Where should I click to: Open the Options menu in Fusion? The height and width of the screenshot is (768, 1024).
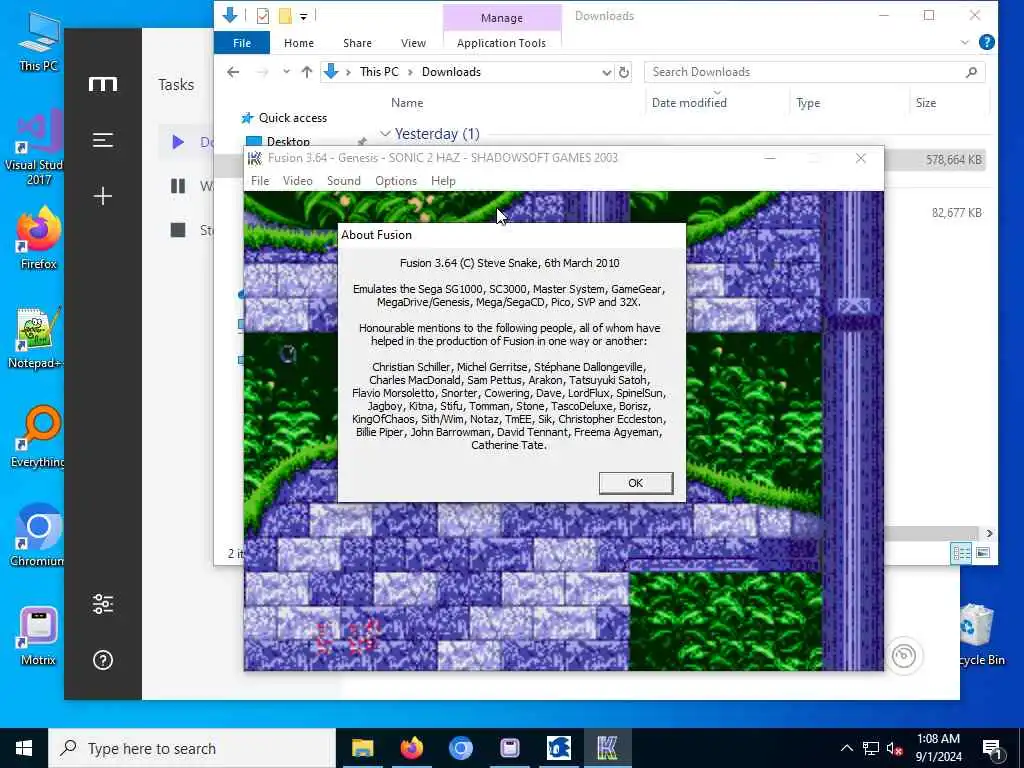[x=396, y=181]
